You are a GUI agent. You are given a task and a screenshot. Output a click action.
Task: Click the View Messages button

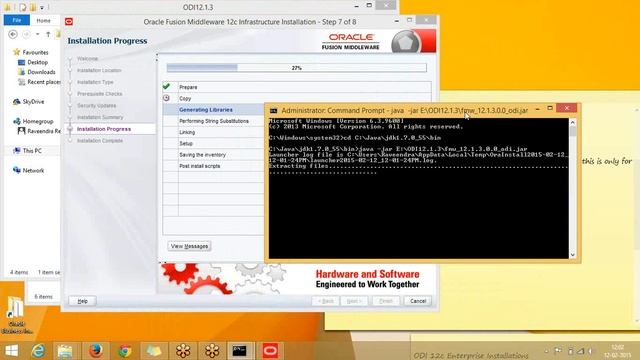click(x=189, y=246)
